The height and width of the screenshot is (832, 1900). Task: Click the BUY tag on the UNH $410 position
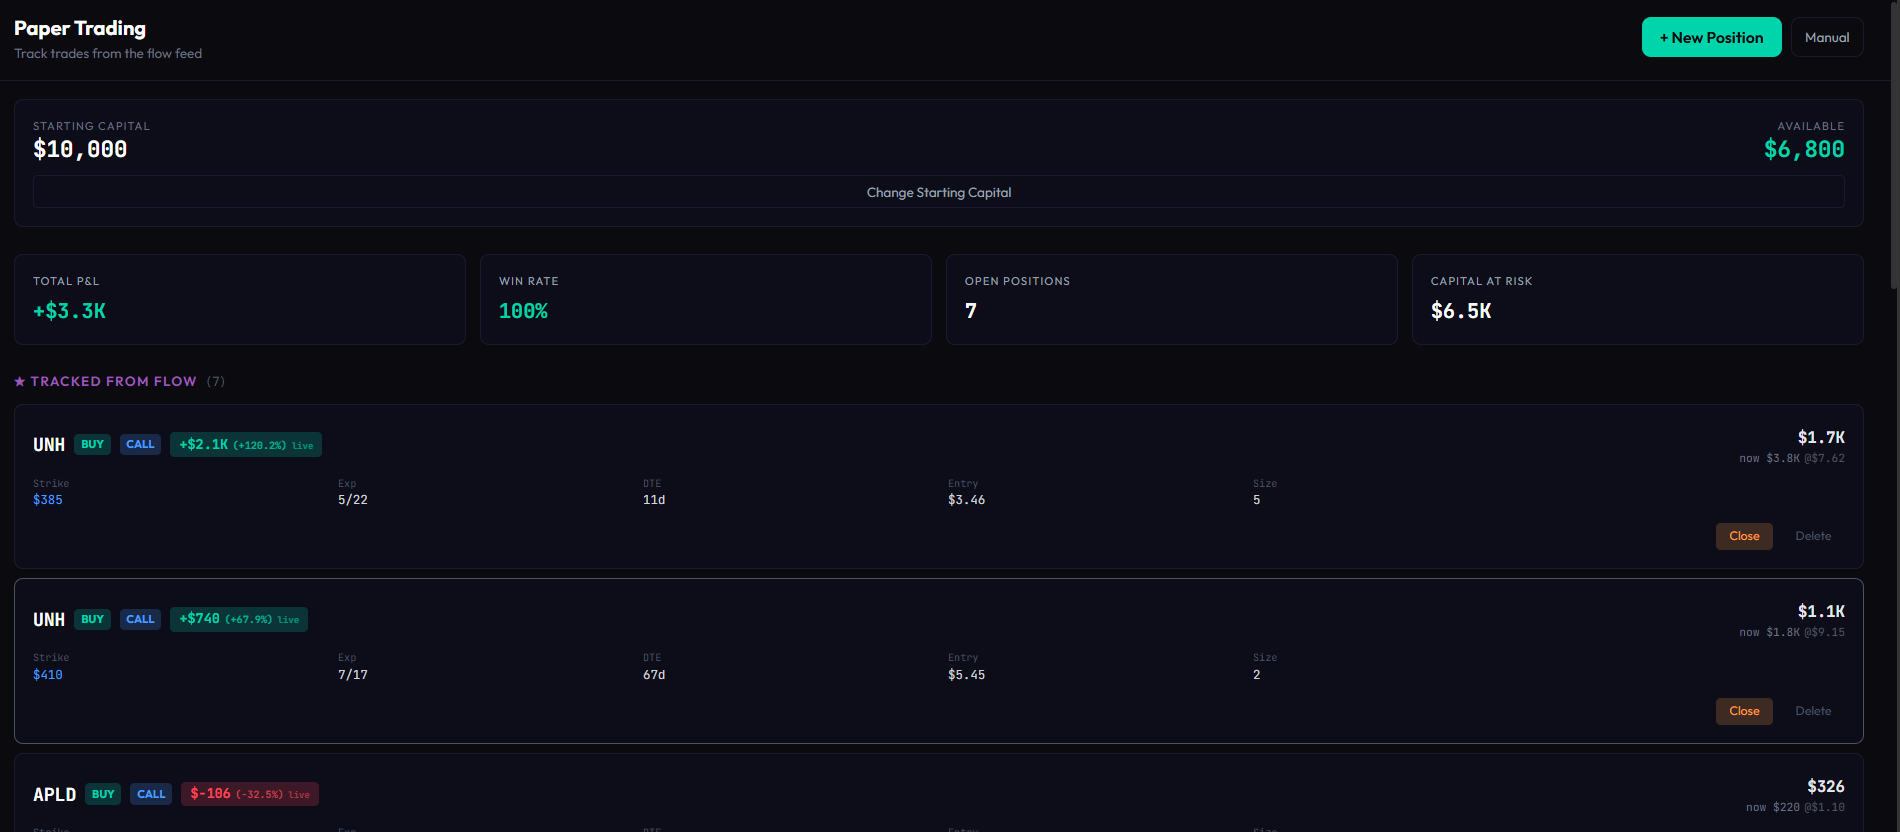click(93, 619)
